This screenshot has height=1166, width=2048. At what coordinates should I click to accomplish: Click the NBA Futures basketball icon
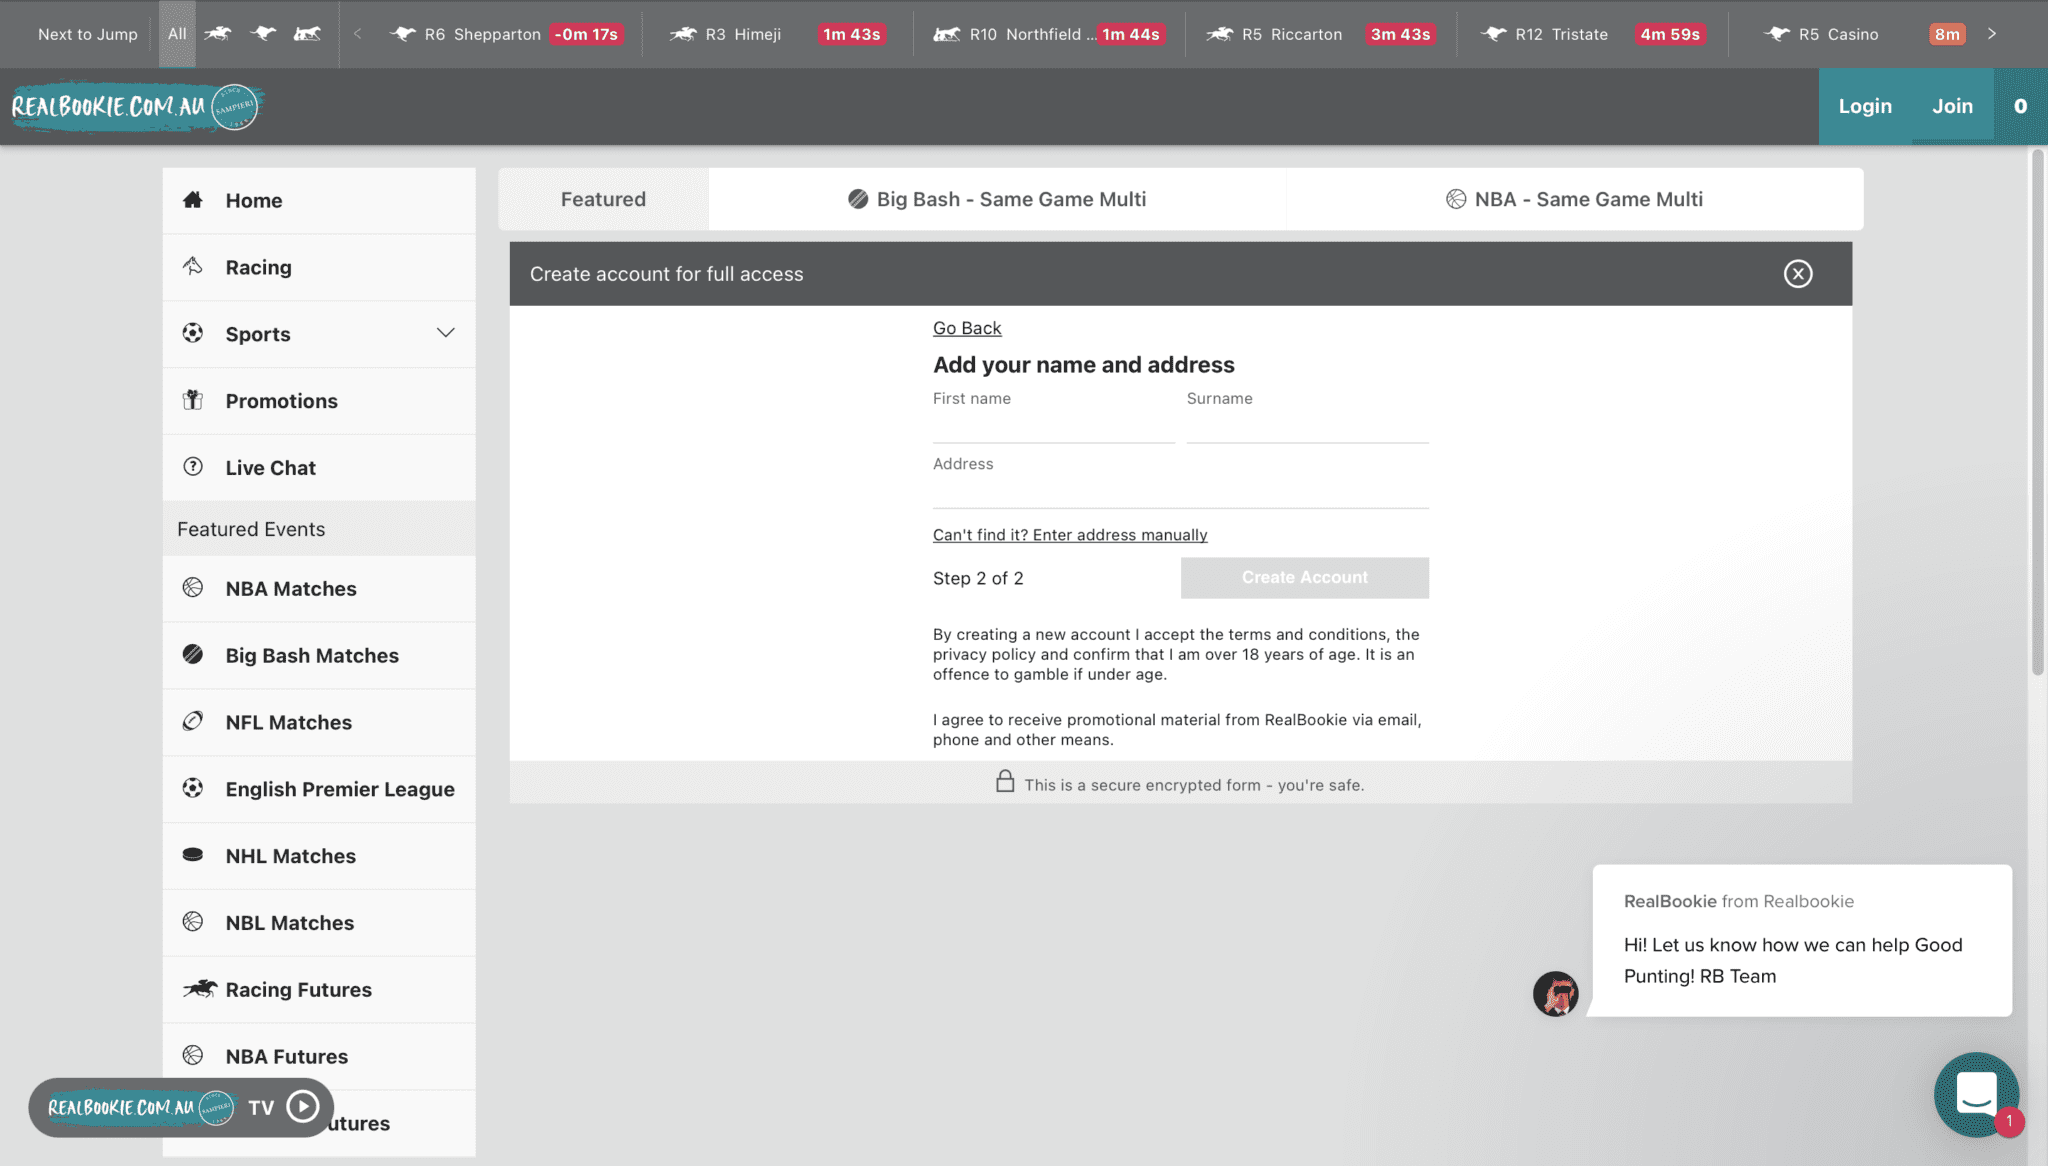coord(193,1055)
